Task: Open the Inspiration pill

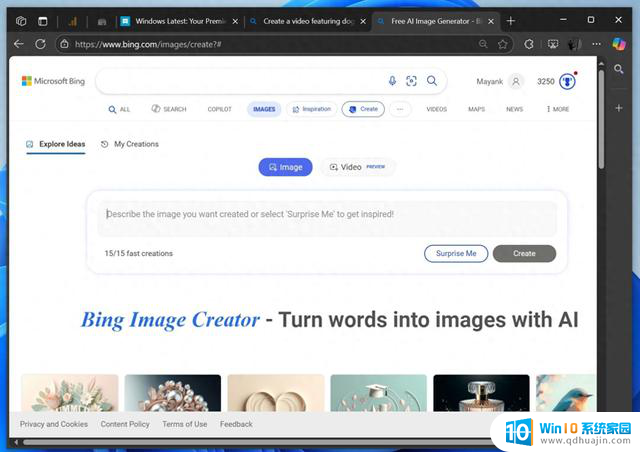Action: [x=312, y=109]
